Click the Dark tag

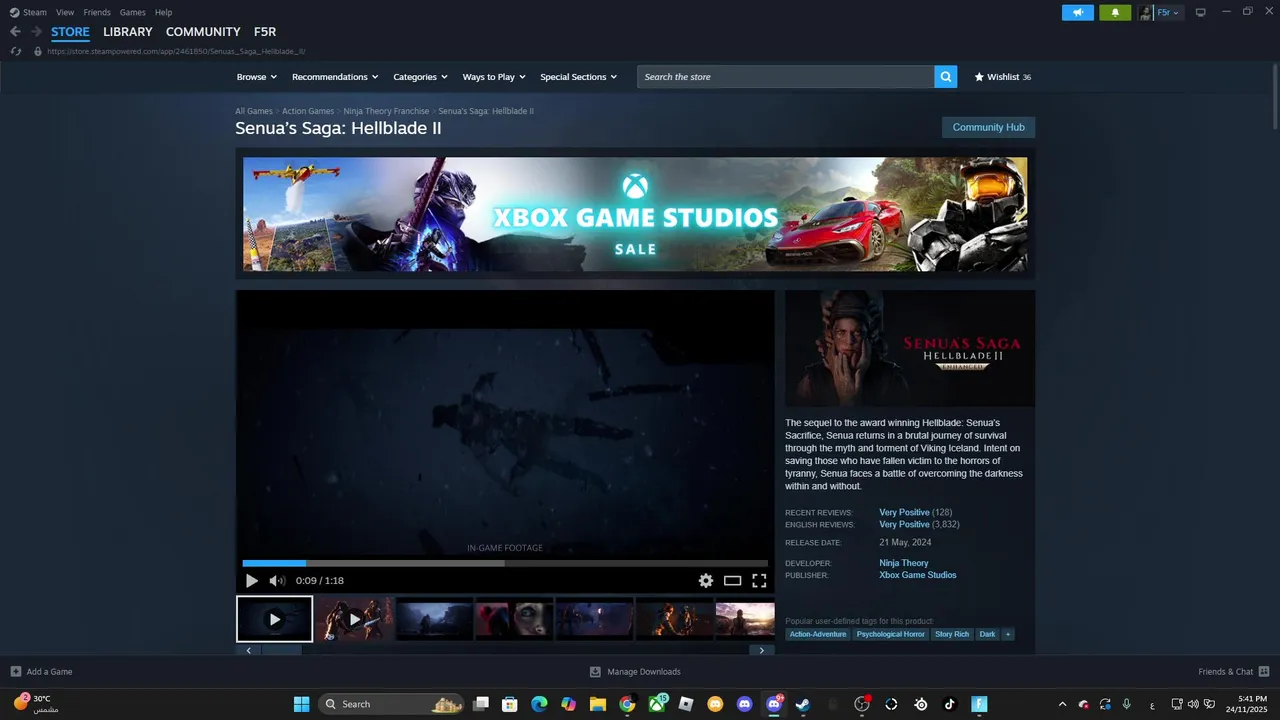pos(987,634)
